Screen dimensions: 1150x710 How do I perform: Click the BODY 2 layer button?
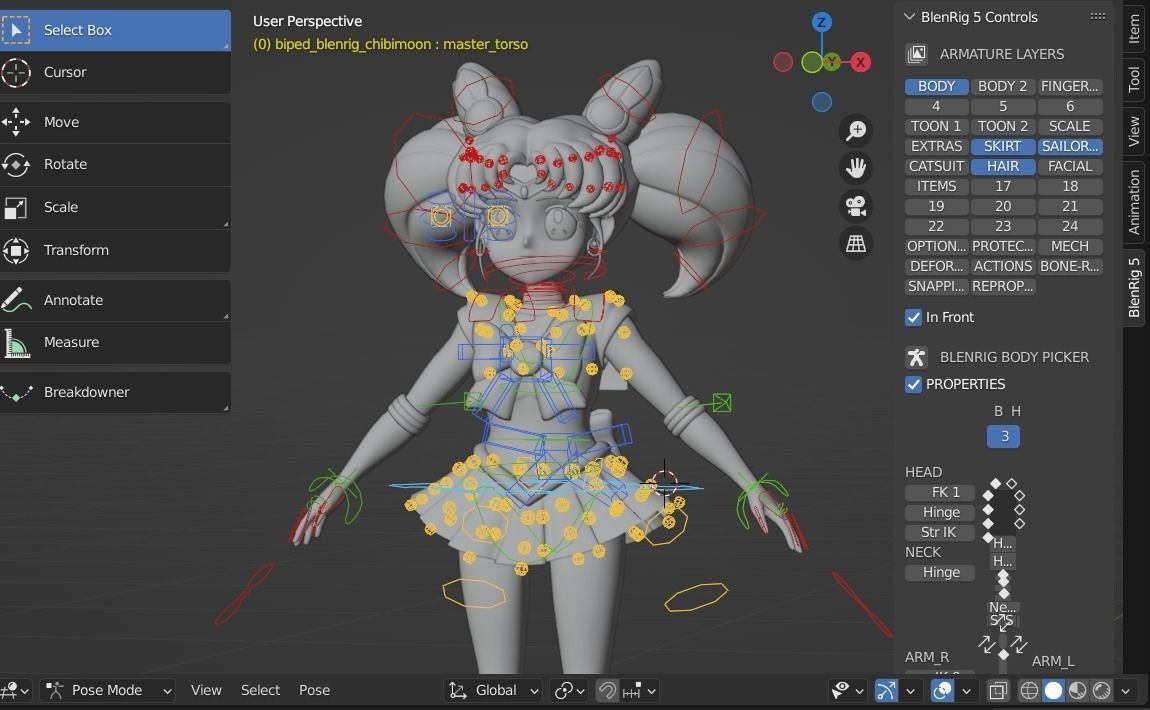(x=1003, y=87)
